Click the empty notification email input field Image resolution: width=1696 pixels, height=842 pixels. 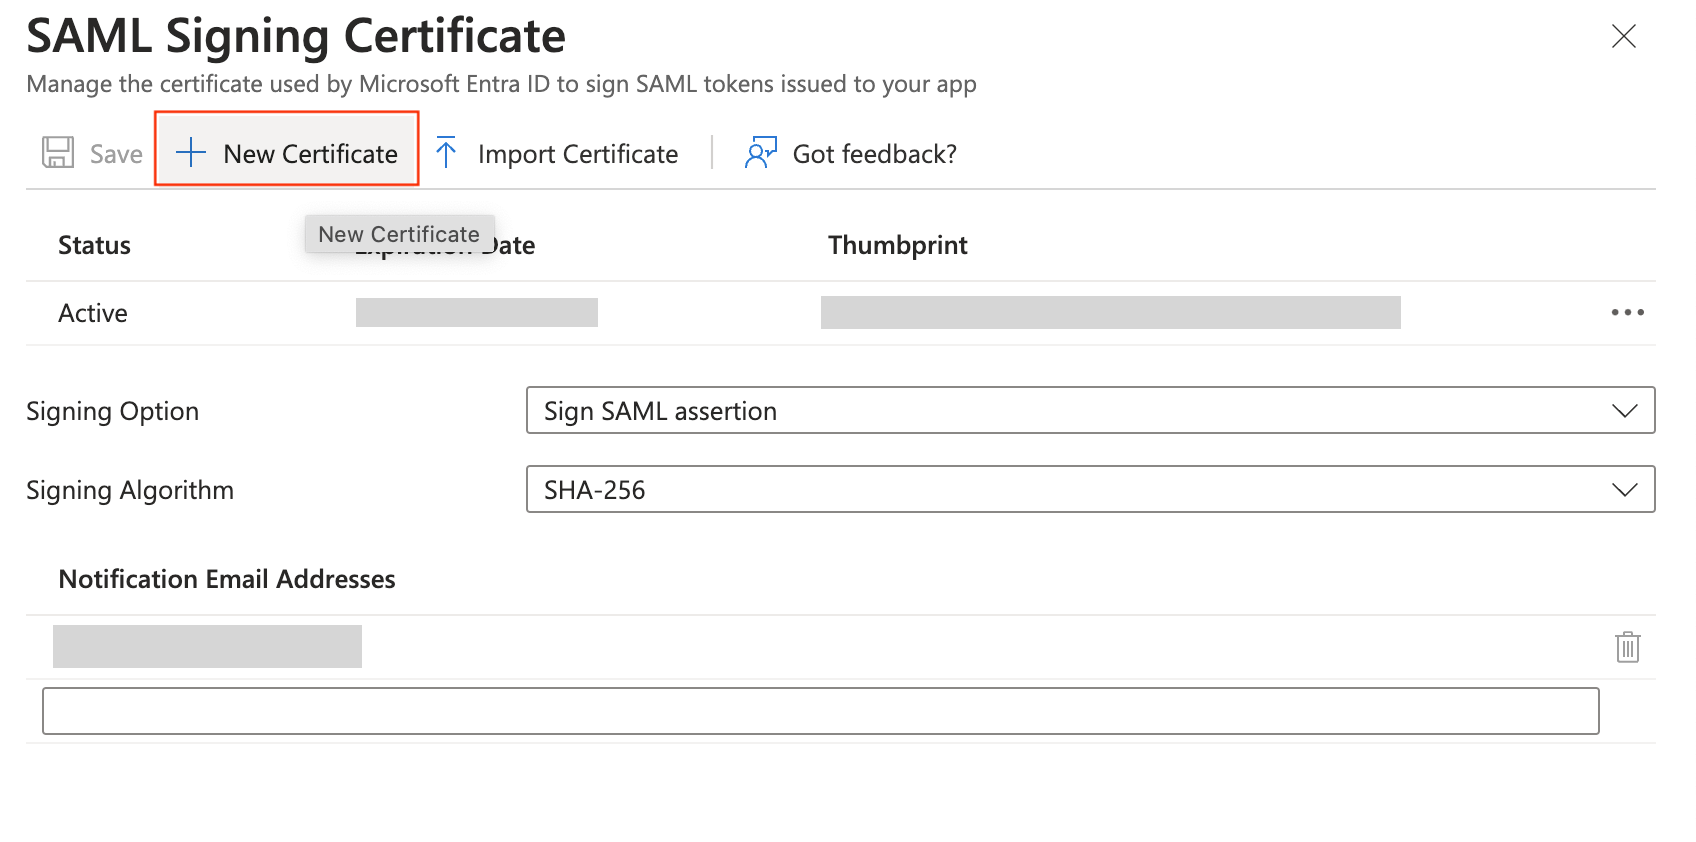tap(820, 711)
